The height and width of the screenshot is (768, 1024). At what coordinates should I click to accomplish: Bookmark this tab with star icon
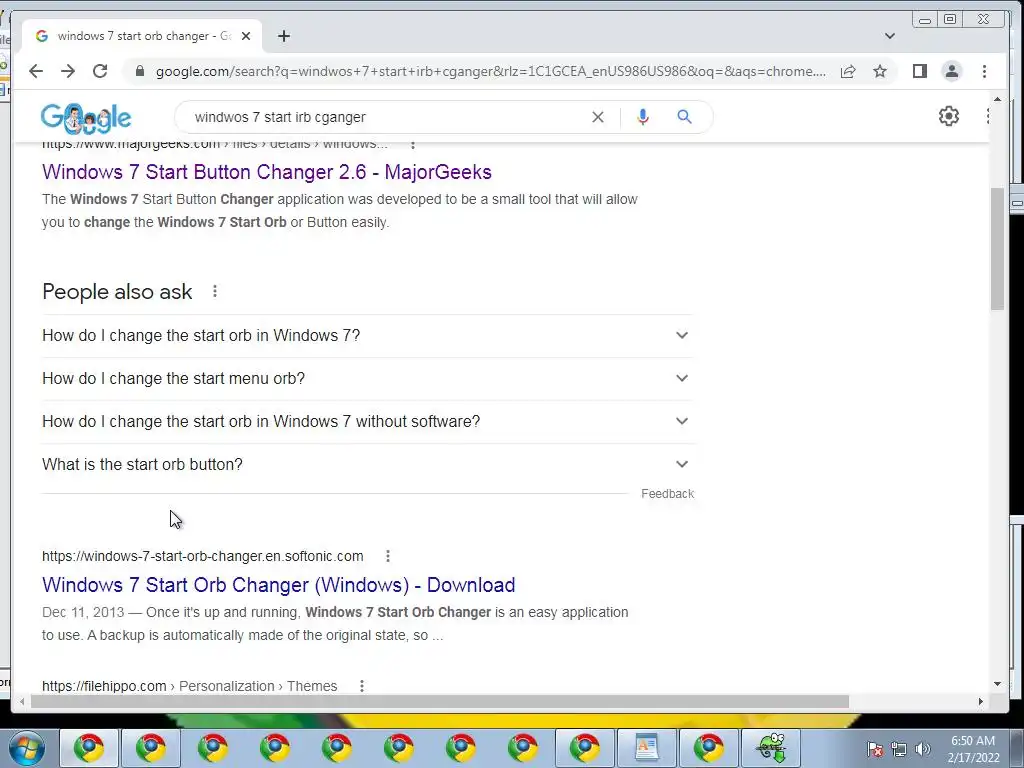pyautogui.click(x=880, y=71)
